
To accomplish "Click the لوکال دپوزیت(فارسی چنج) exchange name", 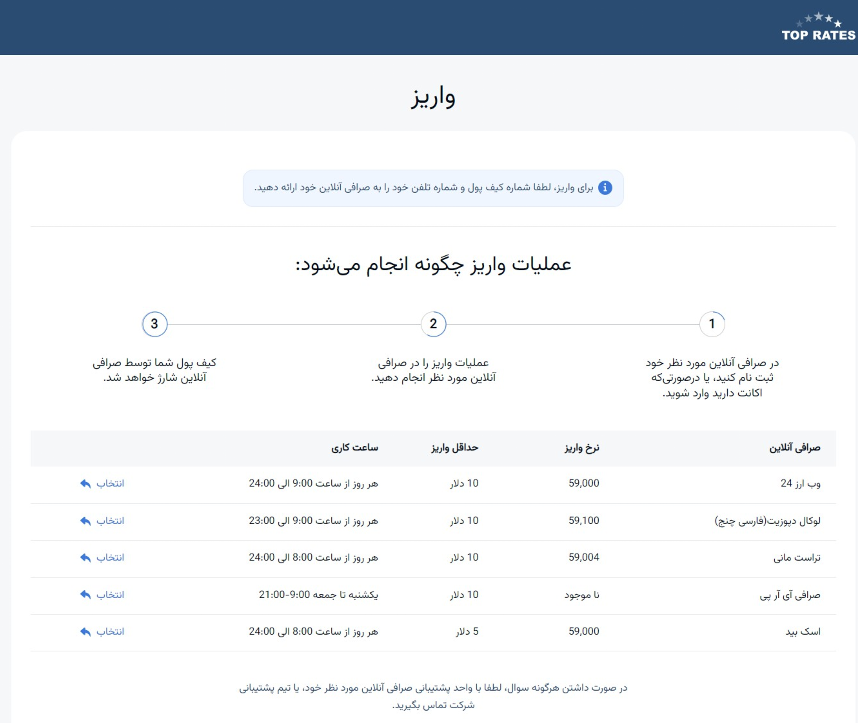I will (768, 520).
